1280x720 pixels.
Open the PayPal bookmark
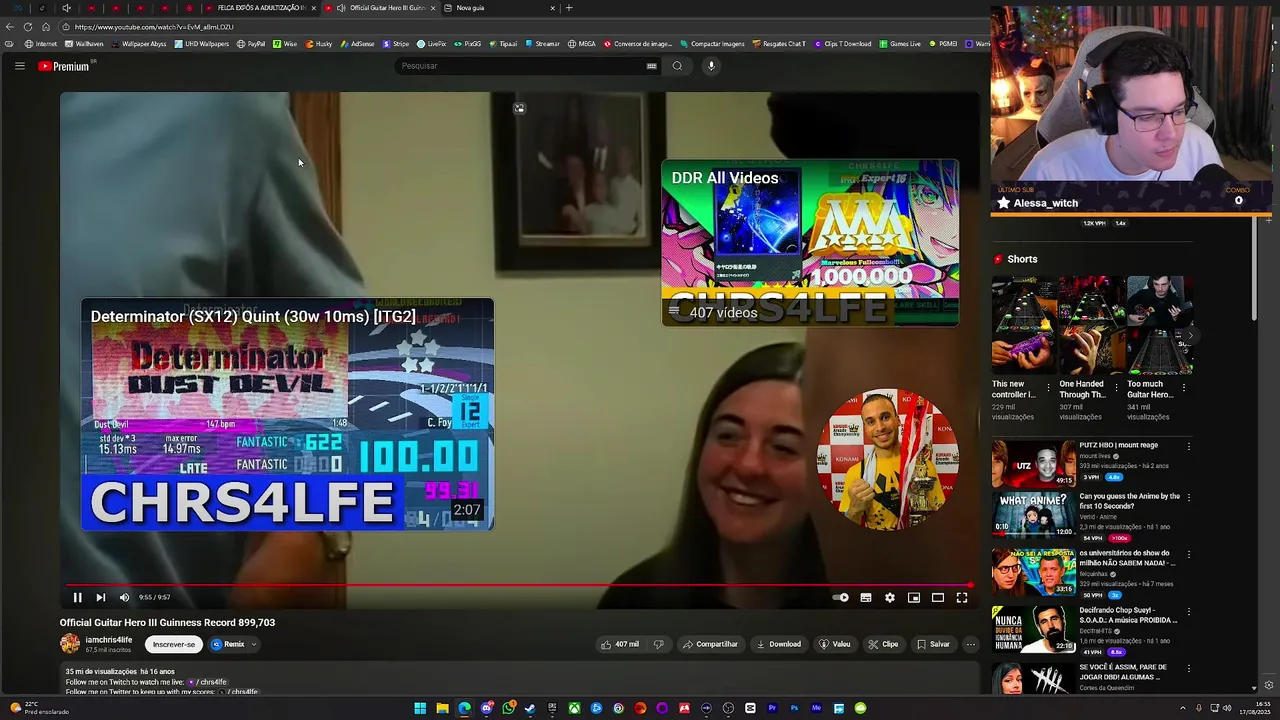pyautogui.click(x=251, y=44)
